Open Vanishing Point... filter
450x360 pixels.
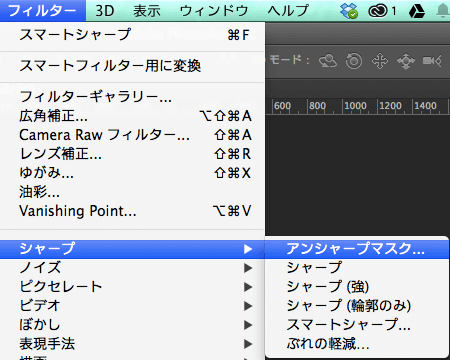click(x=133, y=211)
